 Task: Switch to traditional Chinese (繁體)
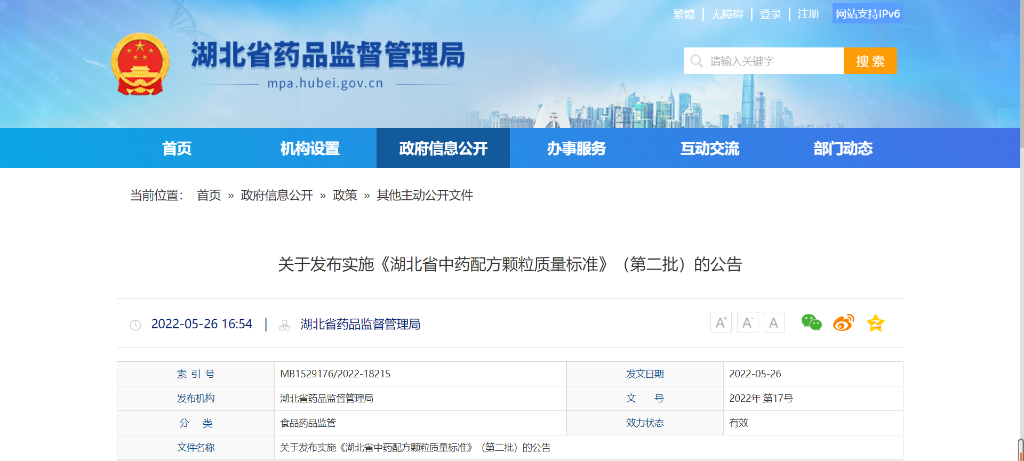pyautogui.click(x=684, y=14)
